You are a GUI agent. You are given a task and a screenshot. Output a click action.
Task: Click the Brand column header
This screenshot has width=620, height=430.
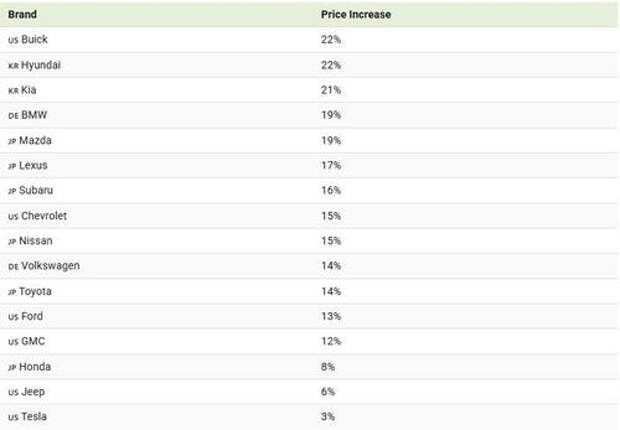point(23,15)
